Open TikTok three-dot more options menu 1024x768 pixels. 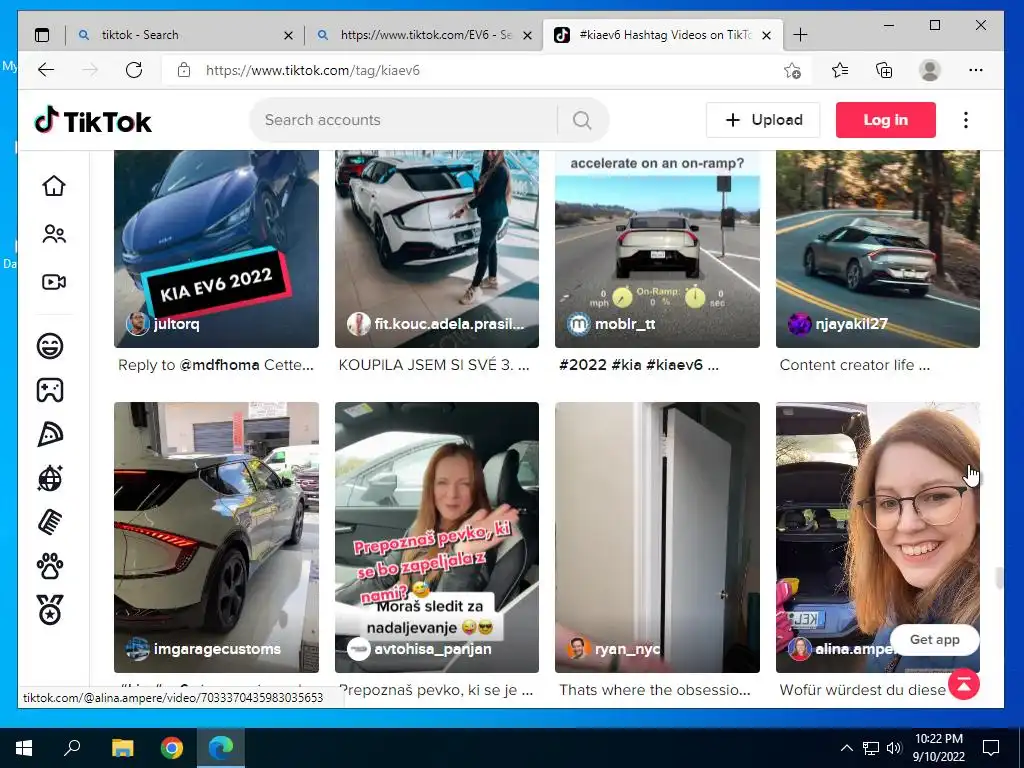click(966, 120)
